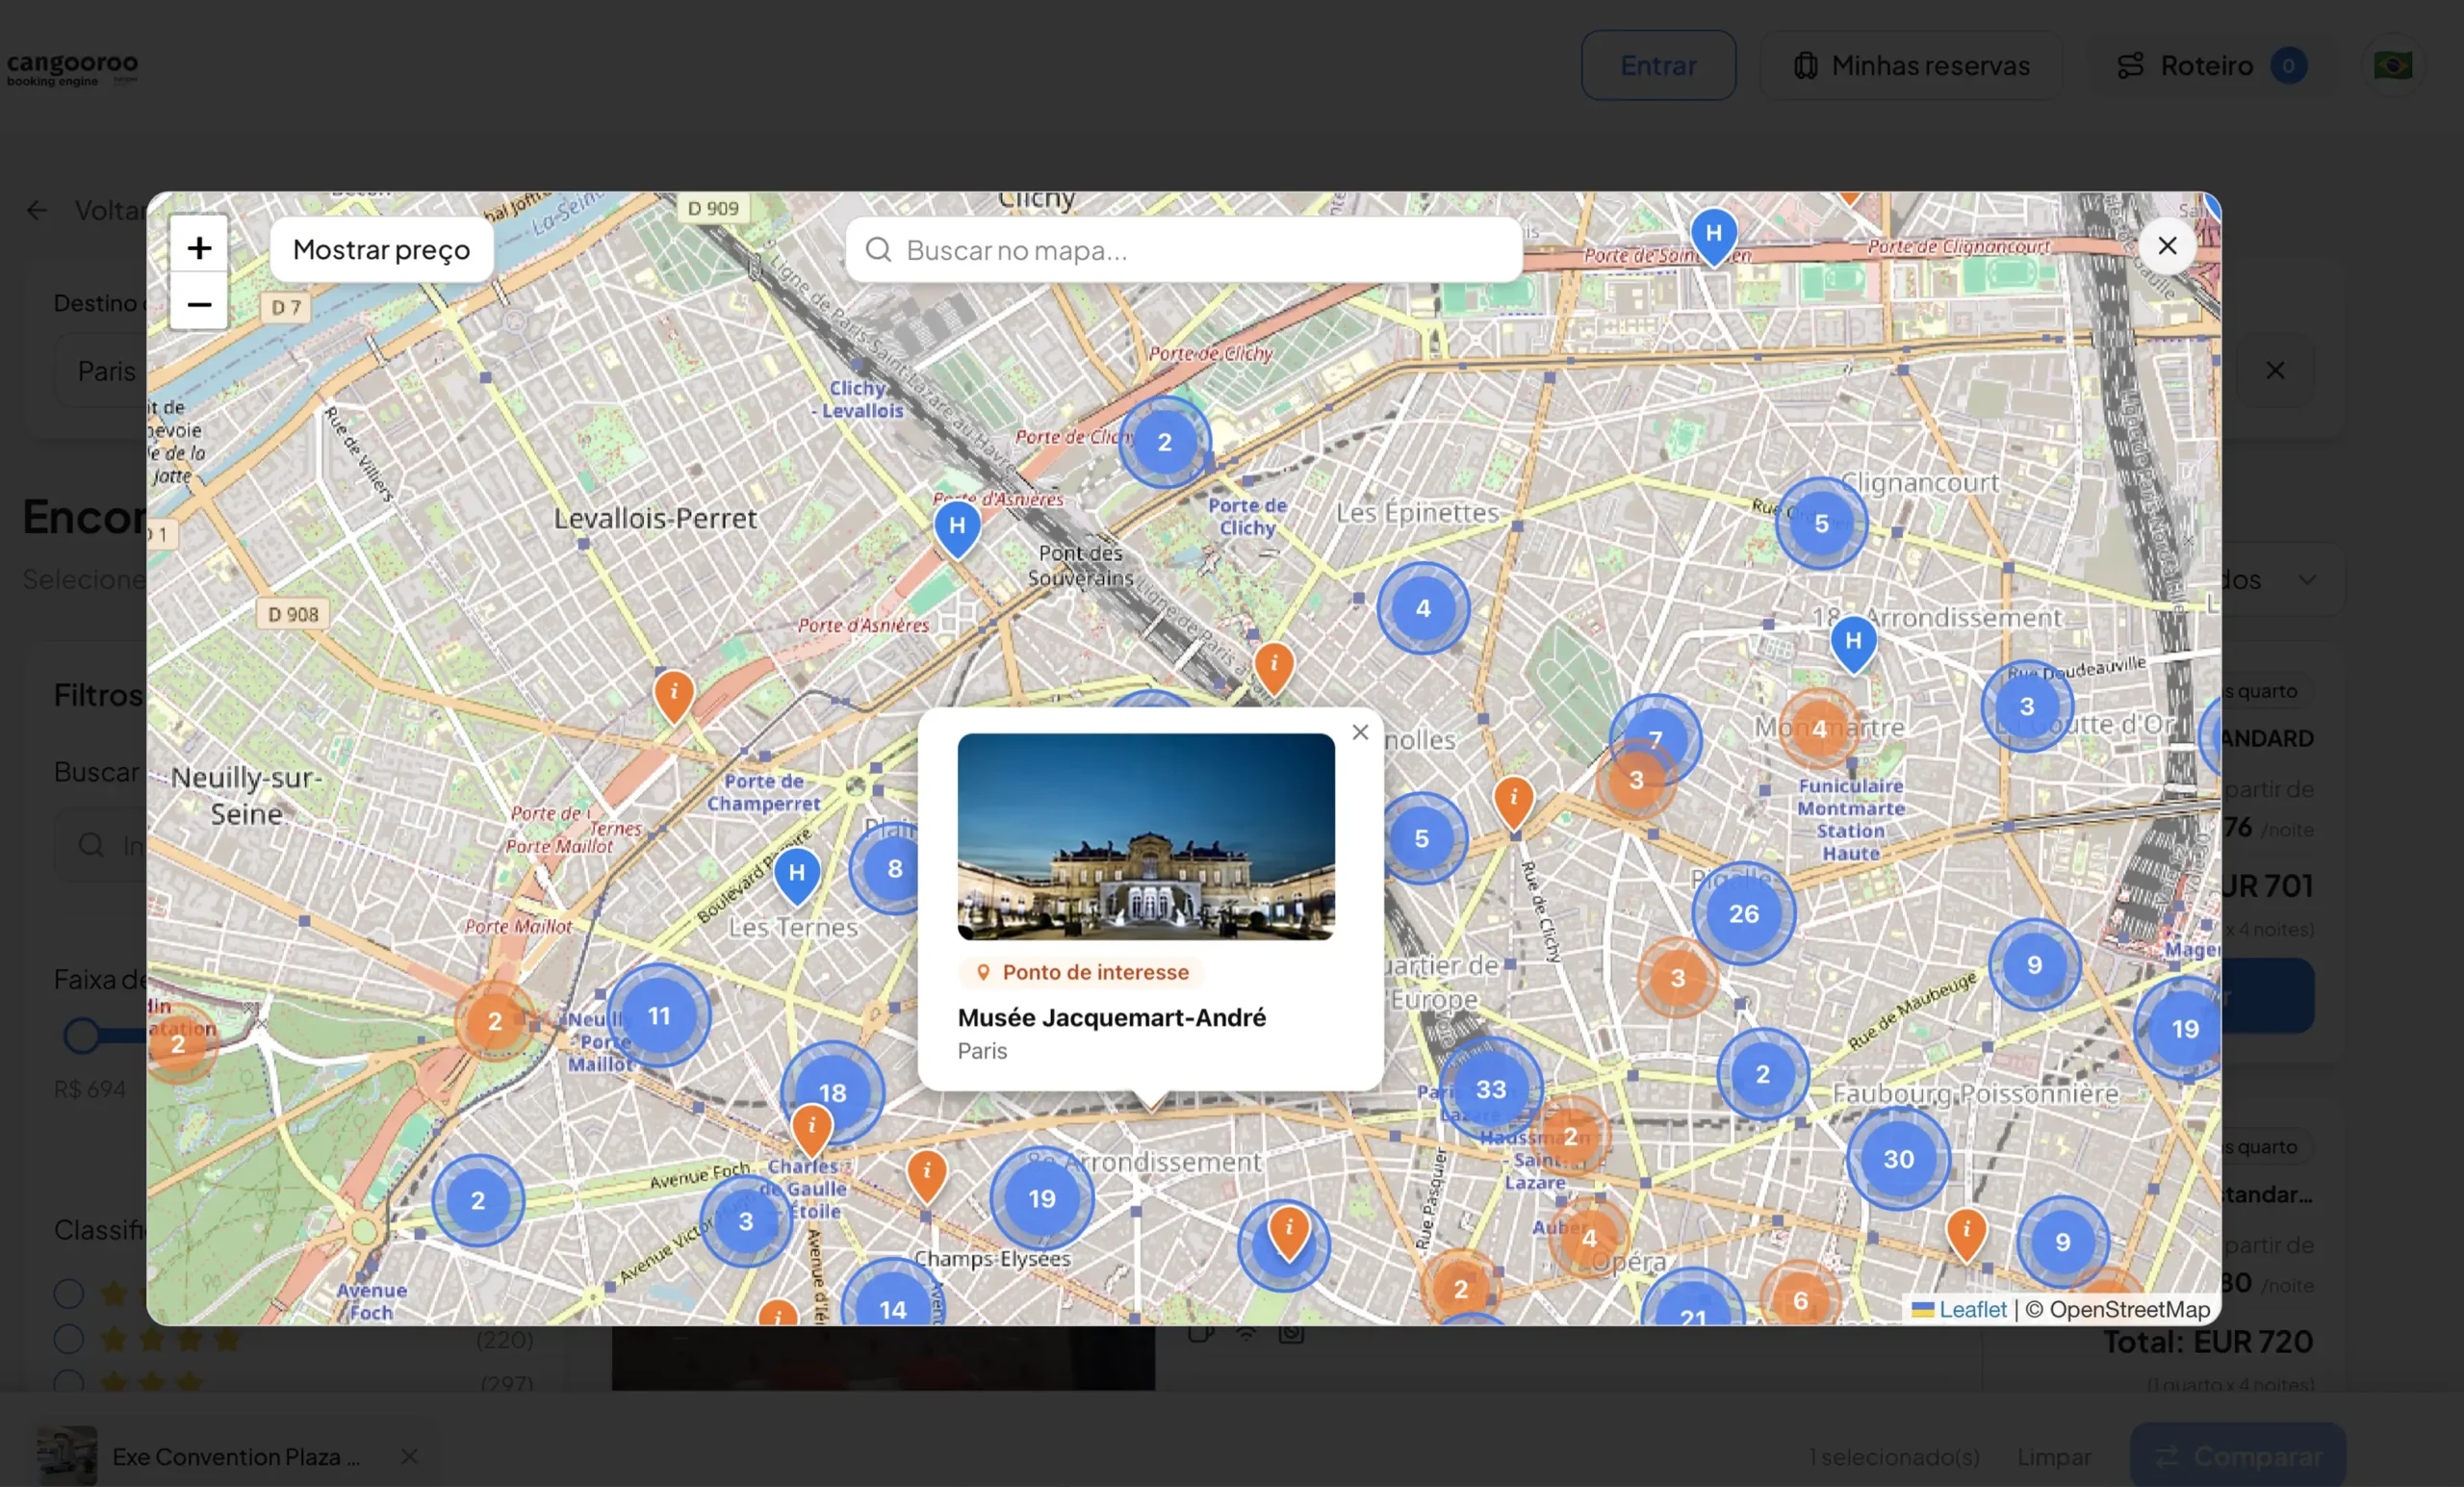Screen dimensions: 2464x1487
Task: Select the hotel H marker near Pont des Souverains
Action: (x=957, y=528)
